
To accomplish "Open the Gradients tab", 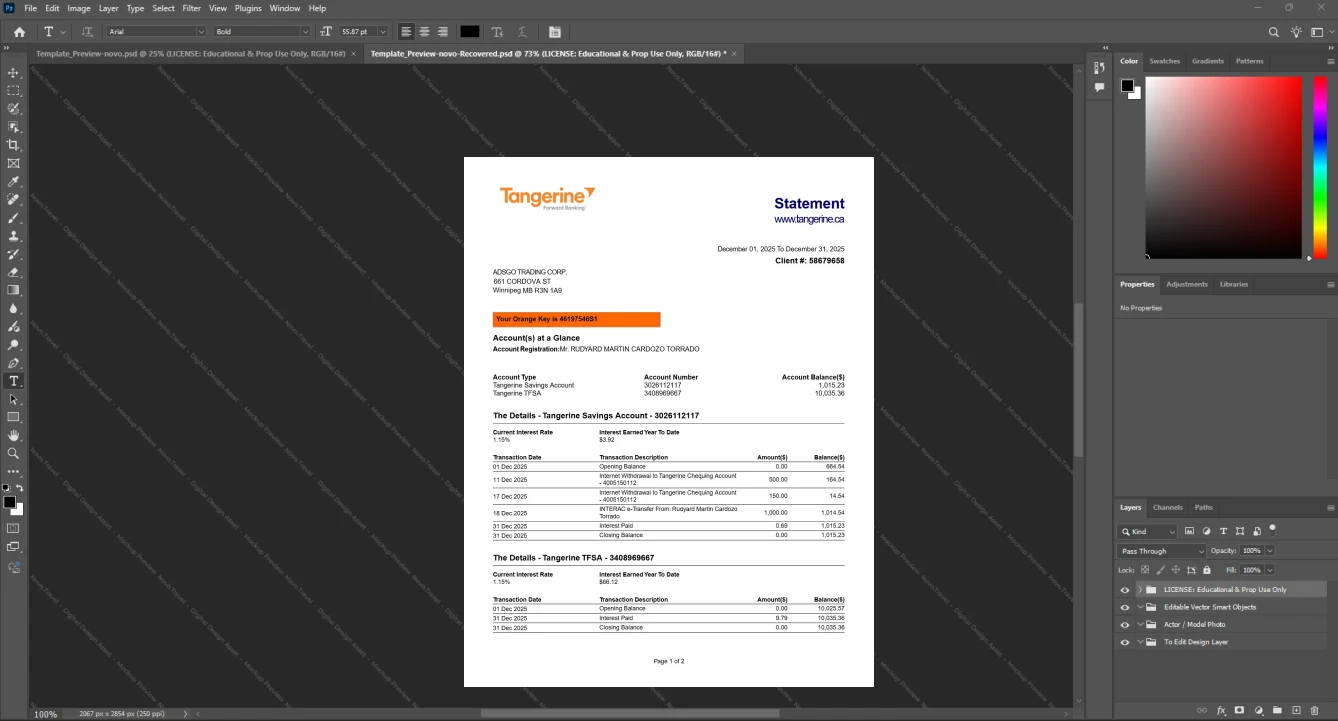I will (x=1208, y=61).
